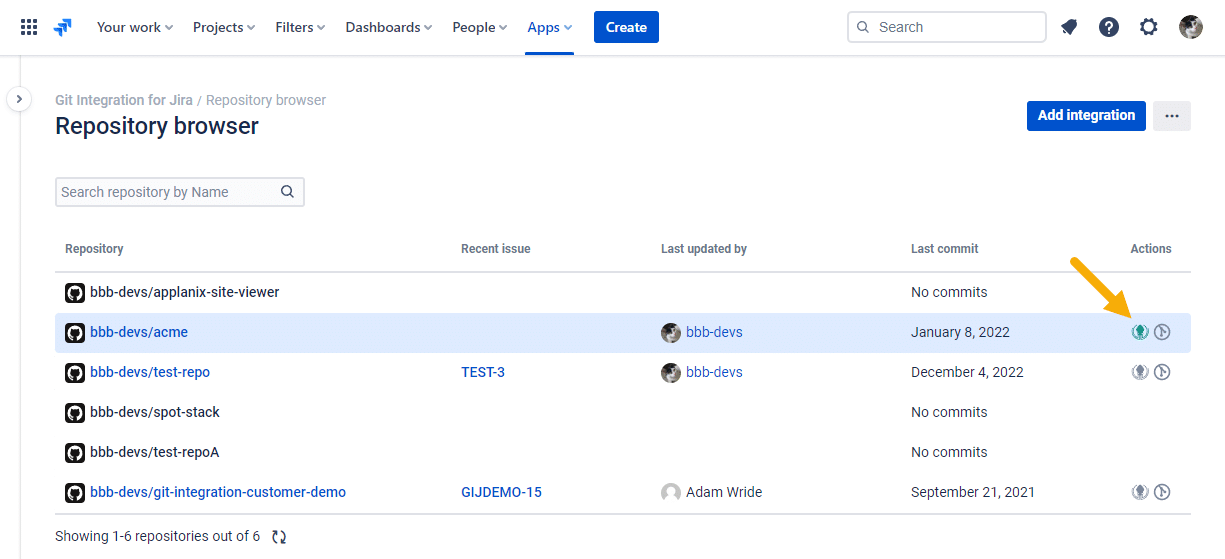
Task: Click the refresh icon beside repository count
Action: tap(279, 537)
